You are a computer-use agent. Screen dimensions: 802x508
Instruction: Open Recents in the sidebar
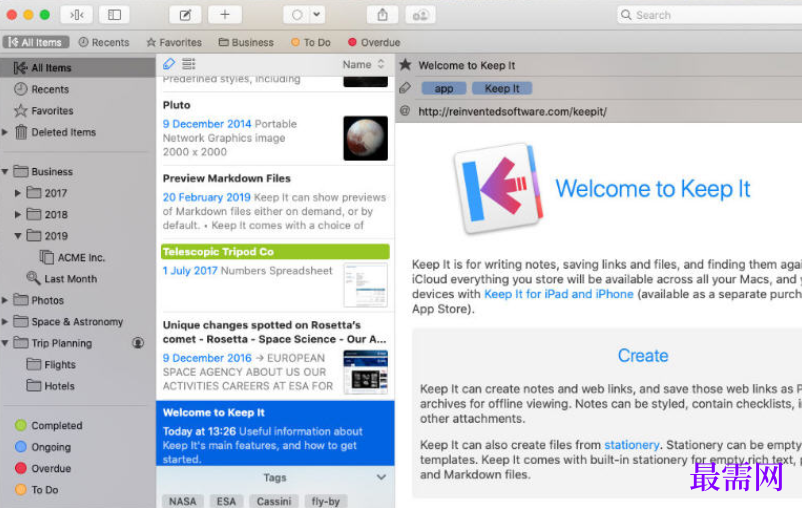click(x=50, y=89)
